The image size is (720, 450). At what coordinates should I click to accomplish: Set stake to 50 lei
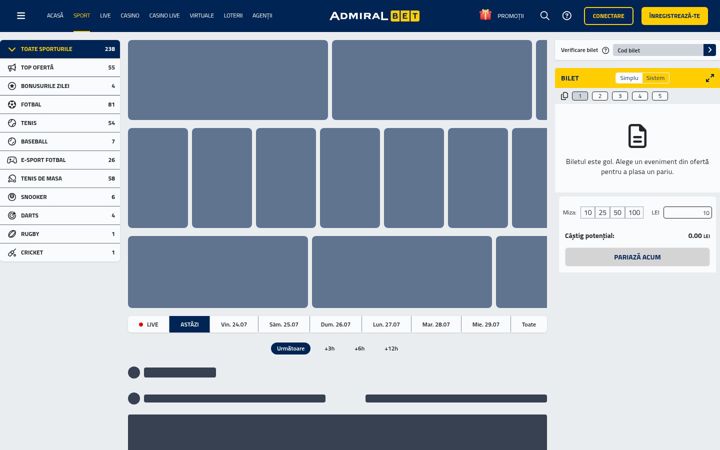[x=618, y=213]
